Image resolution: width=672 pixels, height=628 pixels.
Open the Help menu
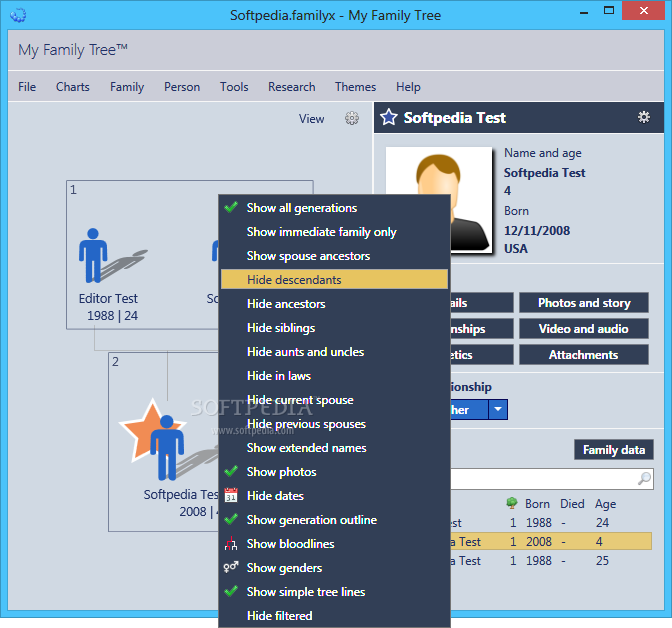coord(408,87)
